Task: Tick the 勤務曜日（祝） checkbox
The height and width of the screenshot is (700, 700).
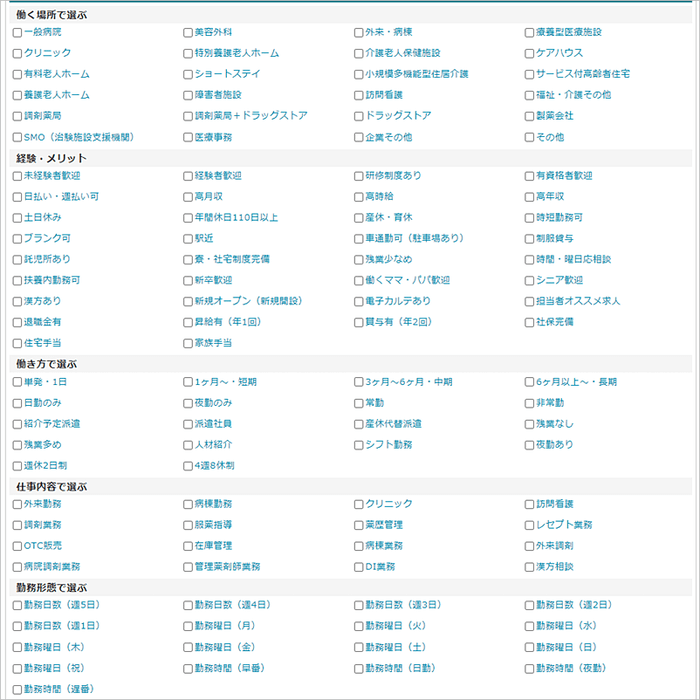Action: (17, 668)
